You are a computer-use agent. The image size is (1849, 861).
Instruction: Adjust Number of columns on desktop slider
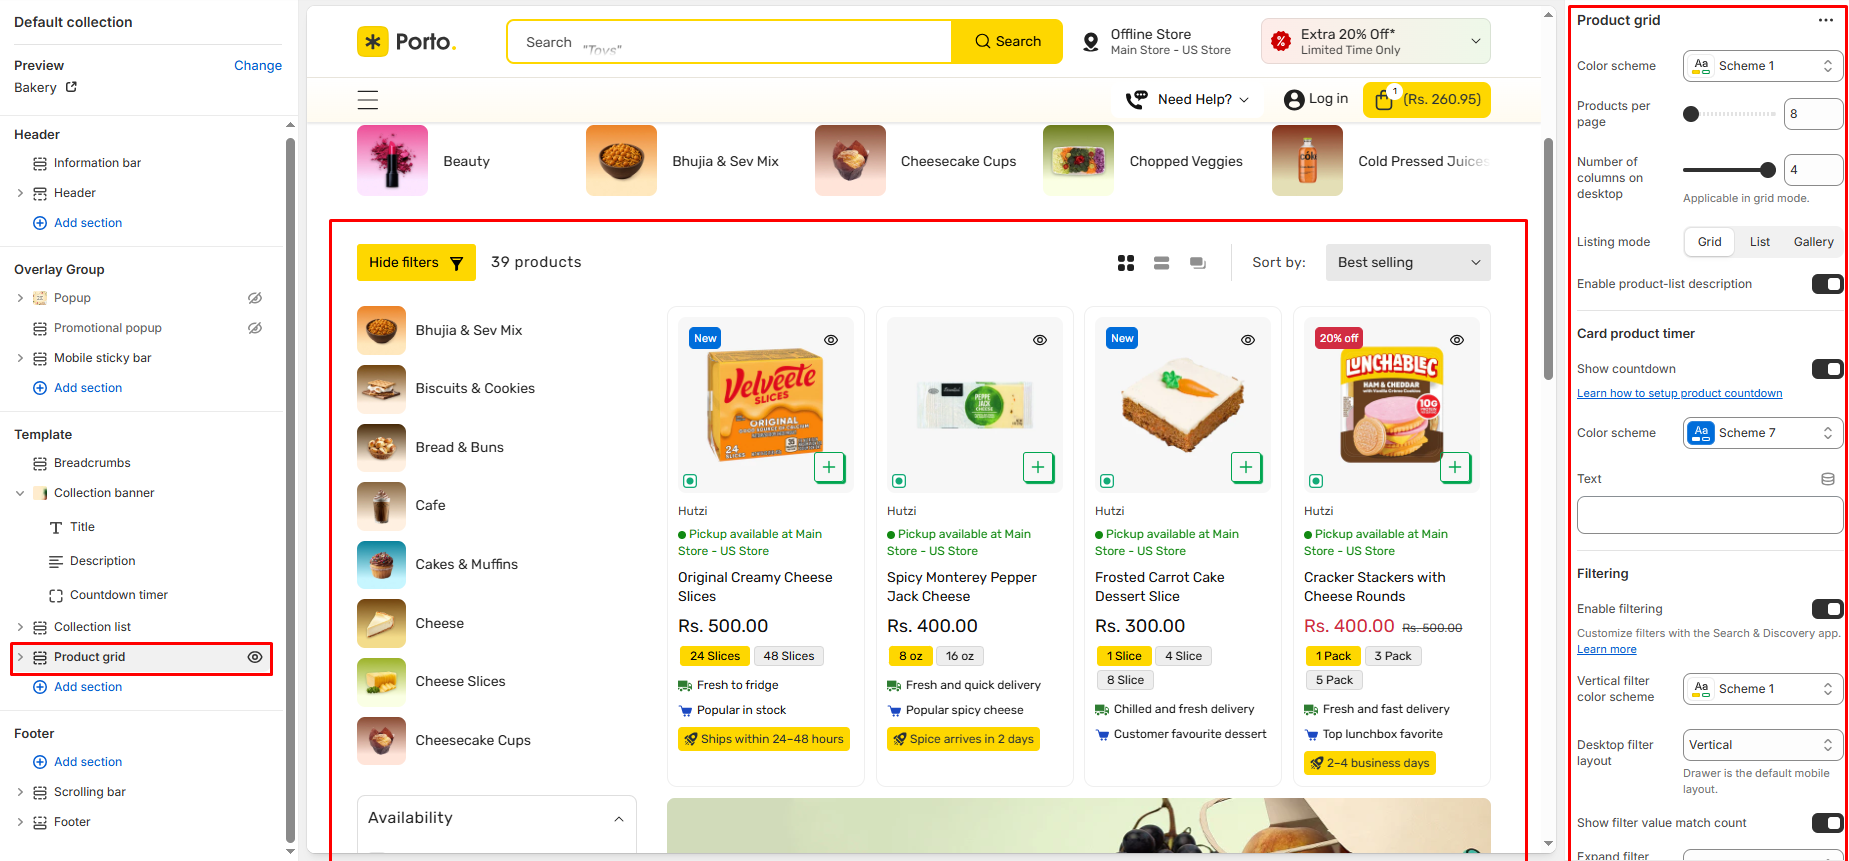point(1767,170)
